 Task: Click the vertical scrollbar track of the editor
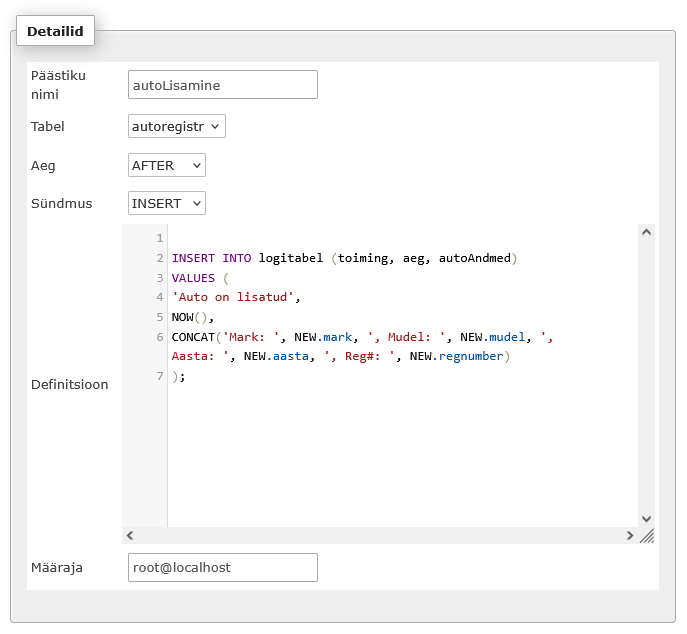point(646,375)
